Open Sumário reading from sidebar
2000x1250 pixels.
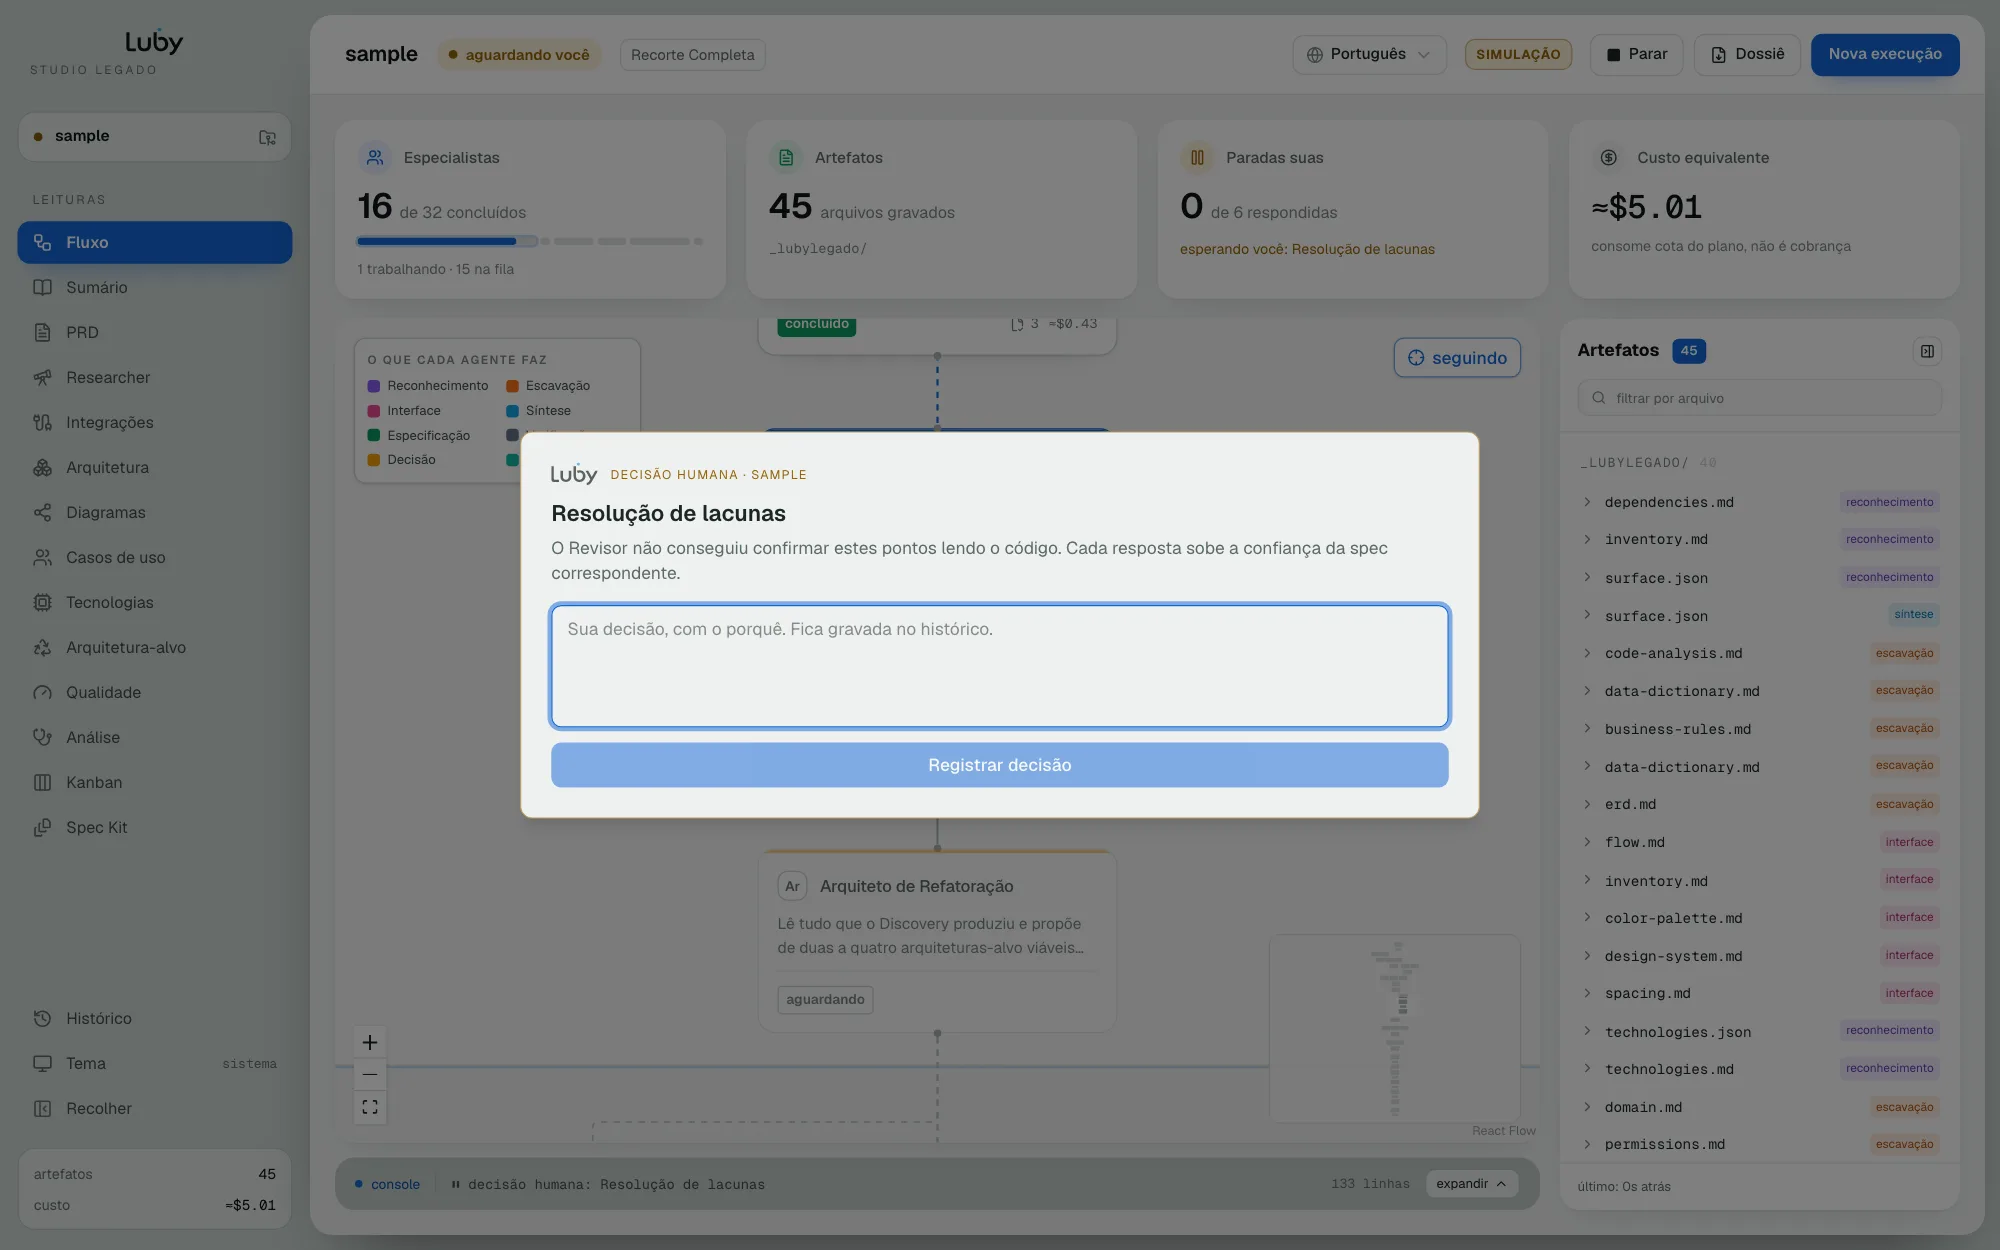[x=155, y=287]
